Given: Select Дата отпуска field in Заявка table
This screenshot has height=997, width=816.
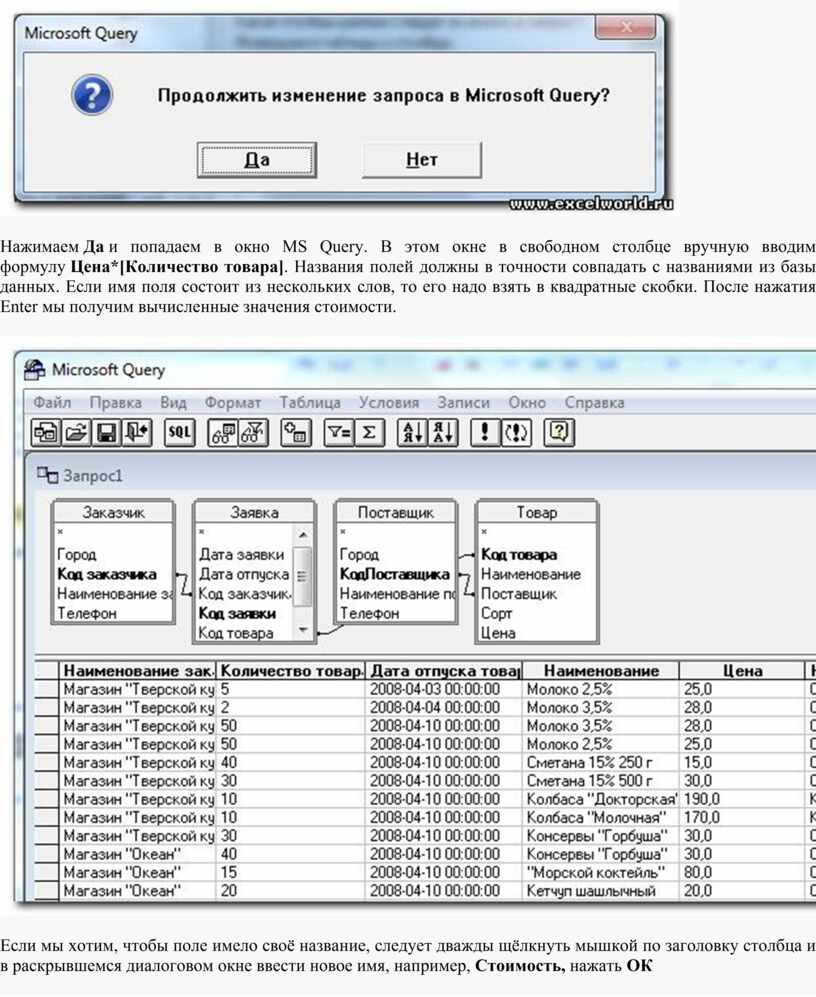Looking at the screenshot, I should [x=244, y=574].
